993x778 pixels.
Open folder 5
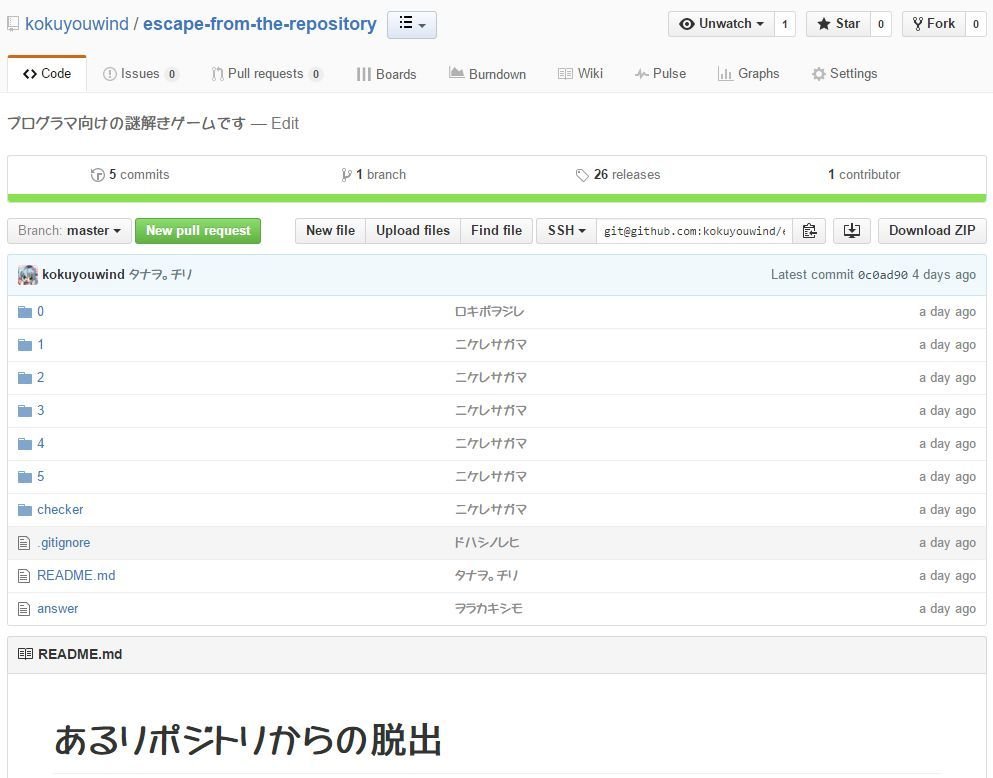(41, 476)
